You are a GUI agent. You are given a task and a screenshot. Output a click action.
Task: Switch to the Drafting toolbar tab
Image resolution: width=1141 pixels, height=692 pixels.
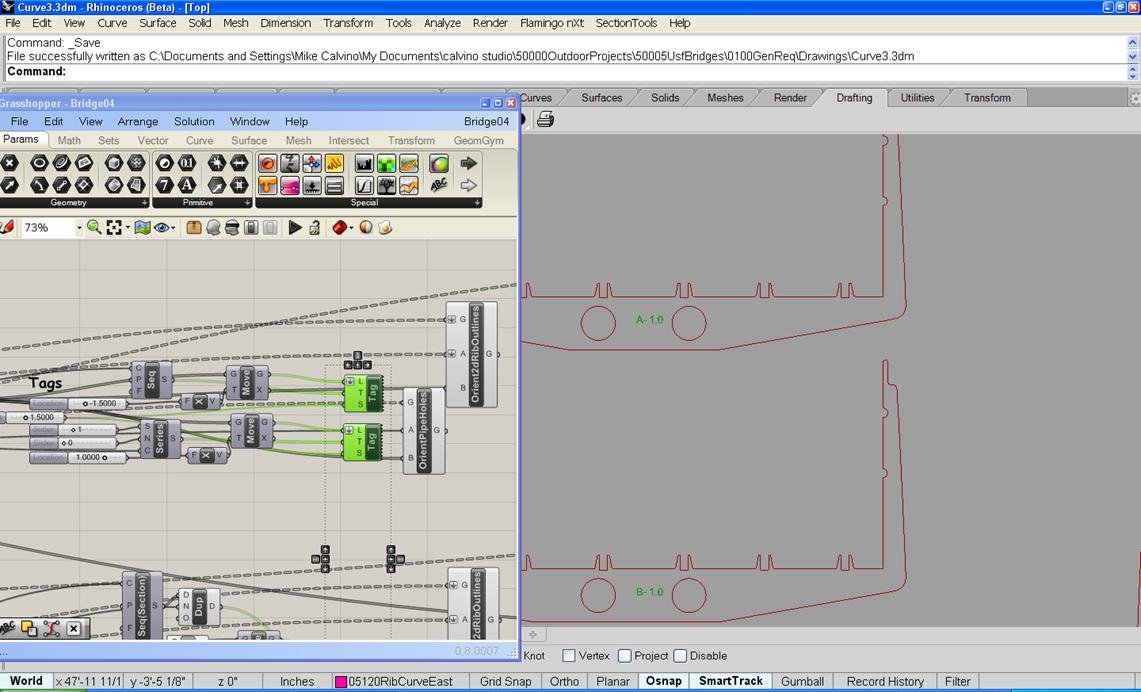854,98
